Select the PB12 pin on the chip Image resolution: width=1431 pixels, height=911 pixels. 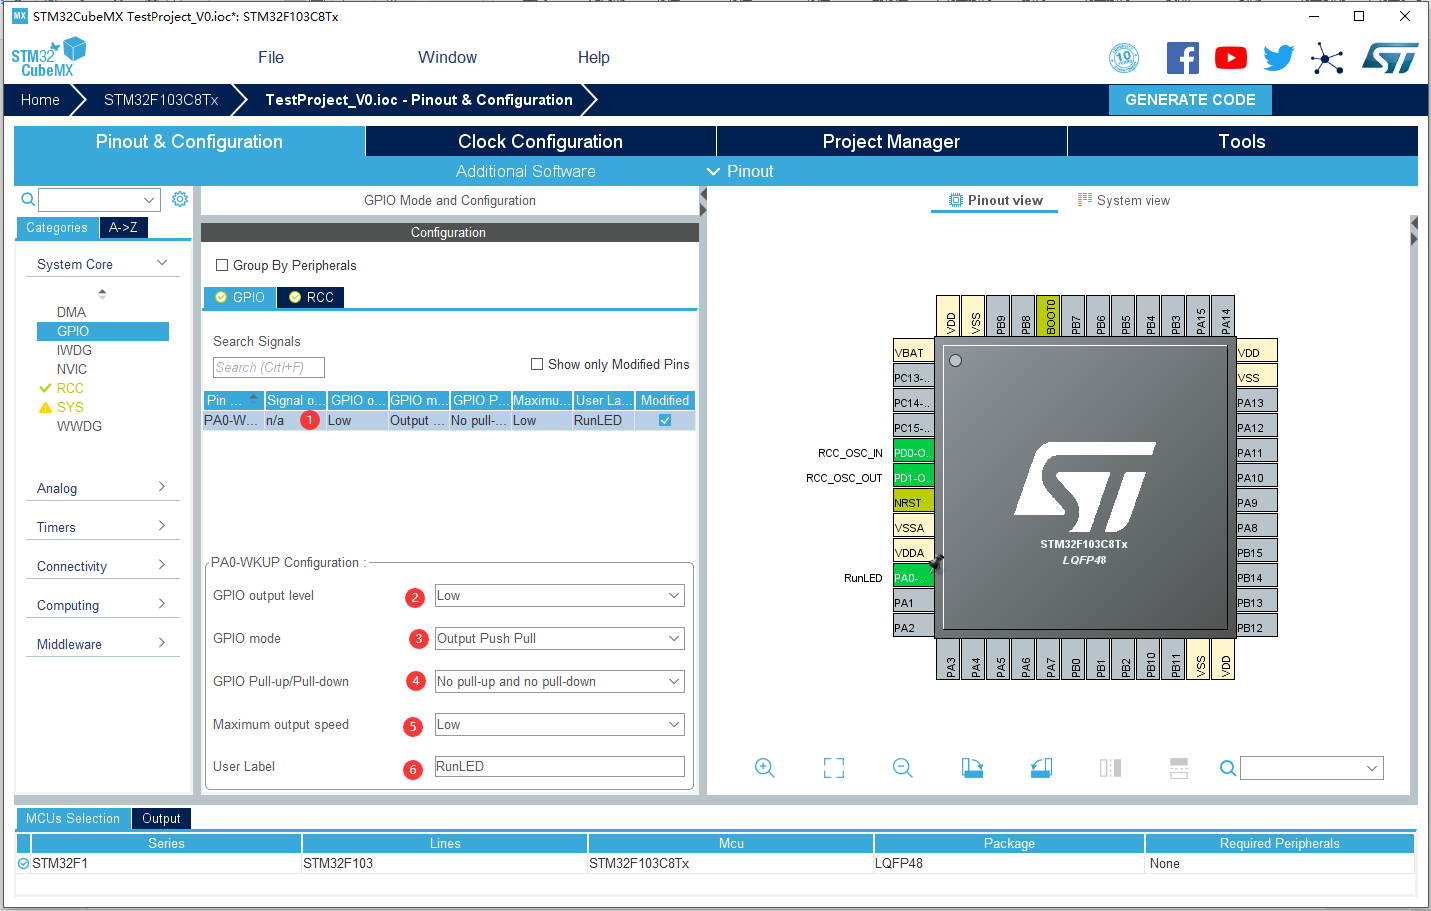click(x=1257, y=627)
